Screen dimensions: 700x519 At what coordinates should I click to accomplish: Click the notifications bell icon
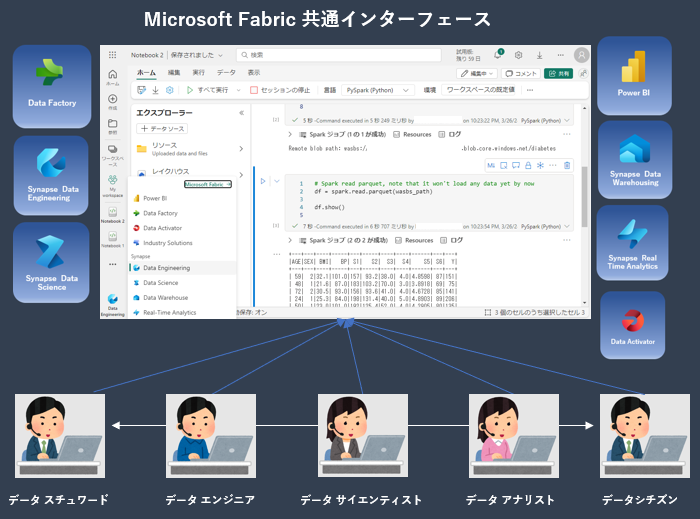(498, 55)
